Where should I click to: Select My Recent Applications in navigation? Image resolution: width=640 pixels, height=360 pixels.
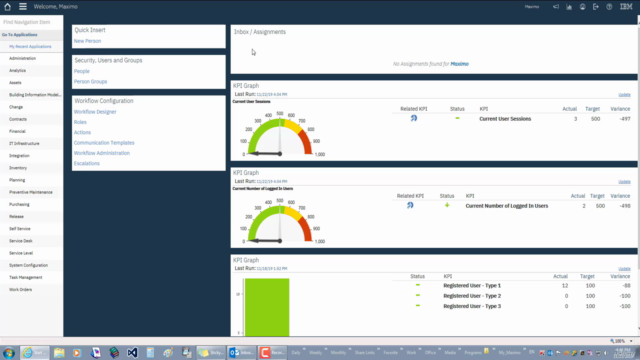click(x=30, y=47)
